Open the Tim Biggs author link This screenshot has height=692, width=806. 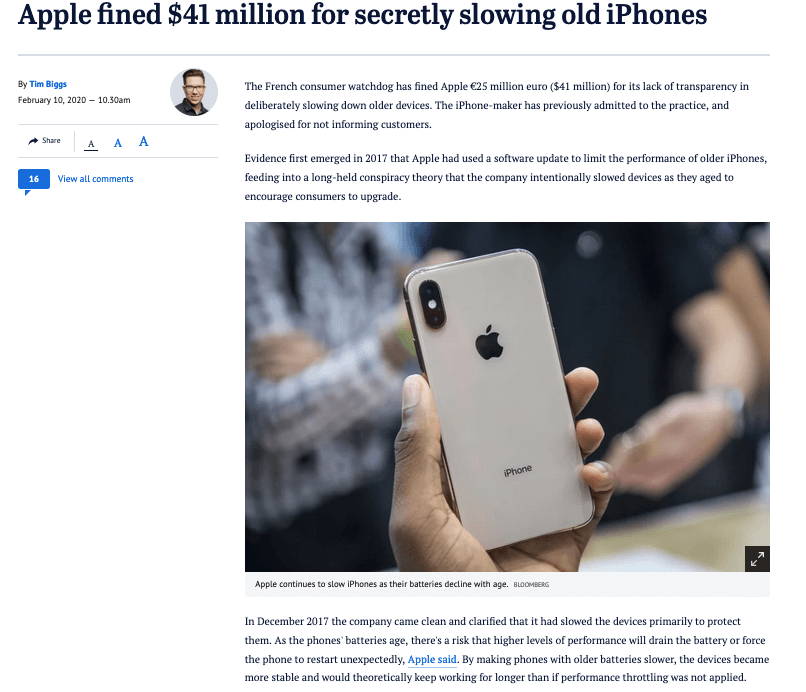point(48,84)
